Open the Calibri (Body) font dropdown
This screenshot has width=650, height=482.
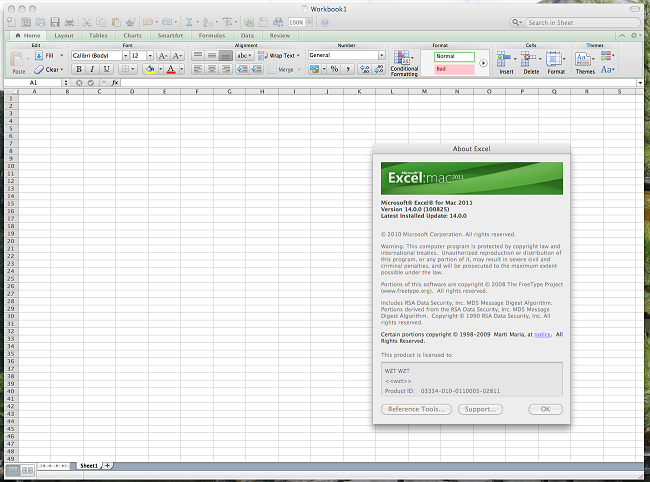125,56
